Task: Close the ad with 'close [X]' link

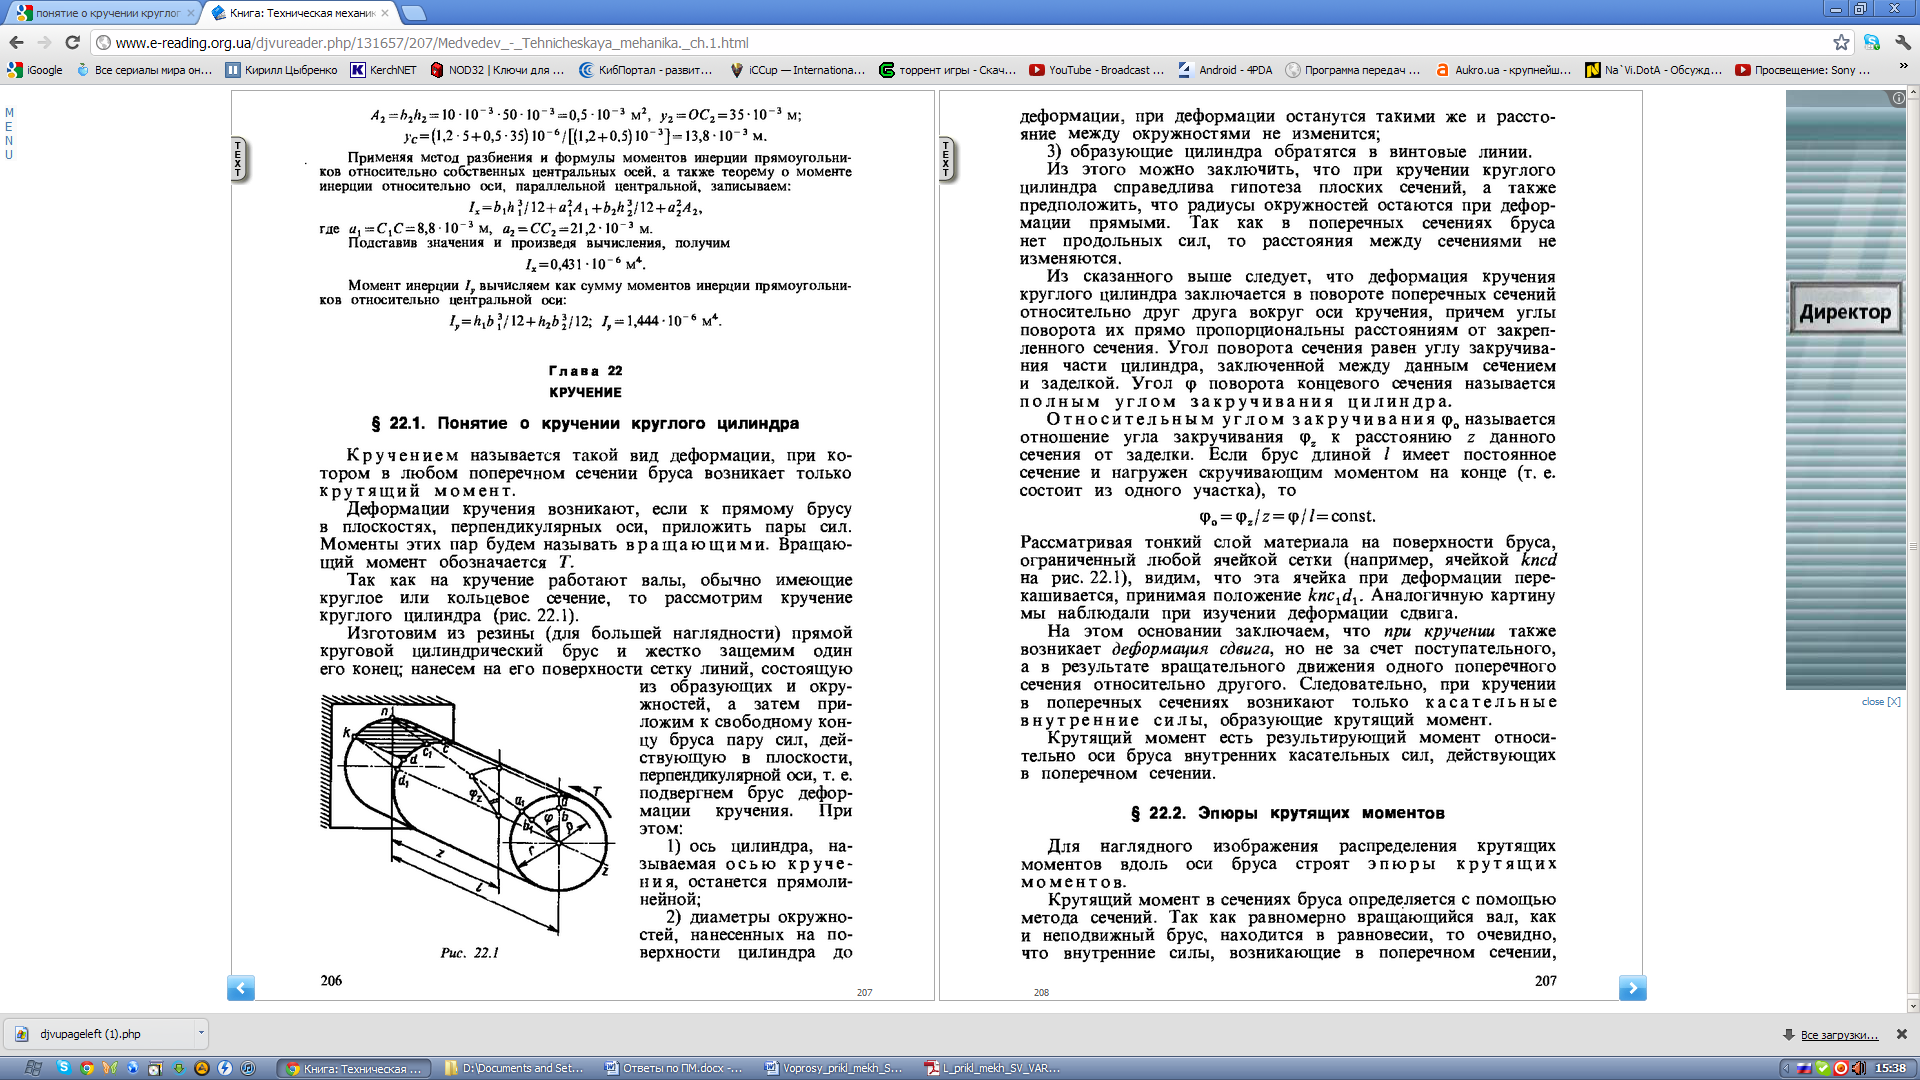Action: tap(1881, 702)
